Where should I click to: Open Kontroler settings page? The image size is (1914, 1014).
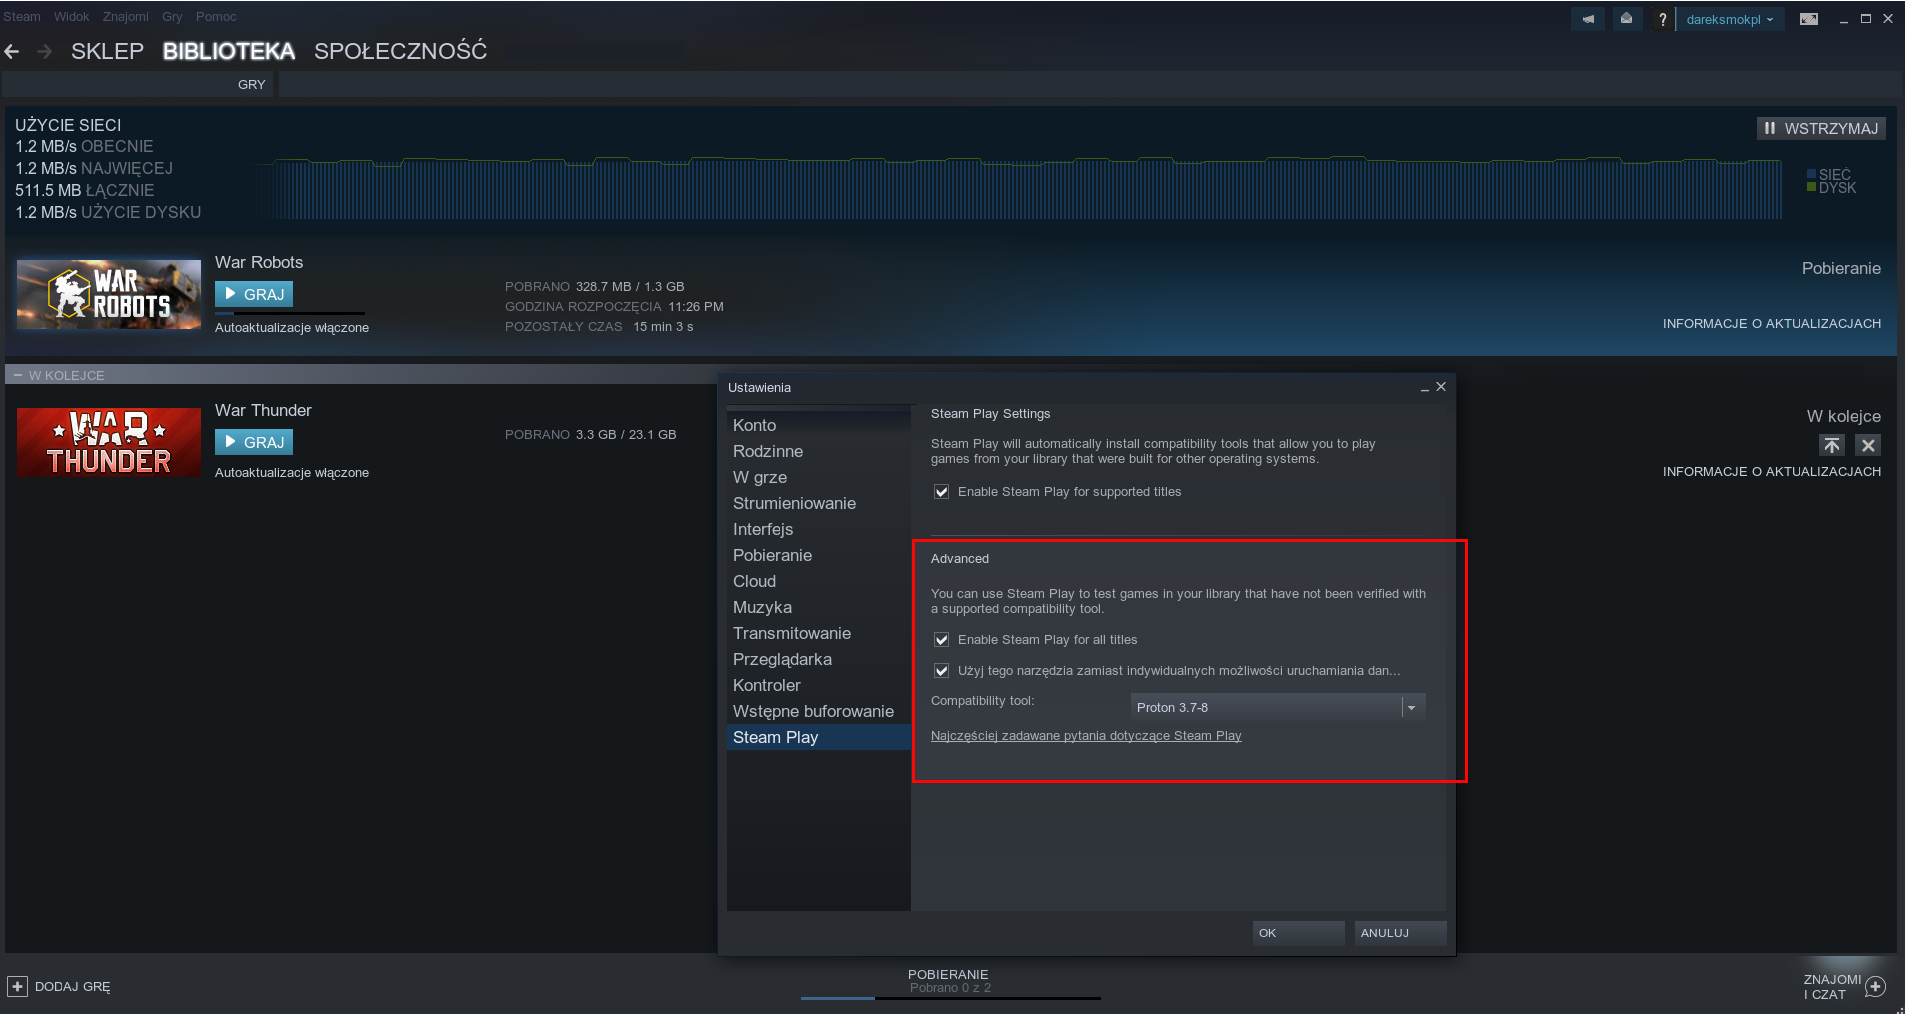818,685
